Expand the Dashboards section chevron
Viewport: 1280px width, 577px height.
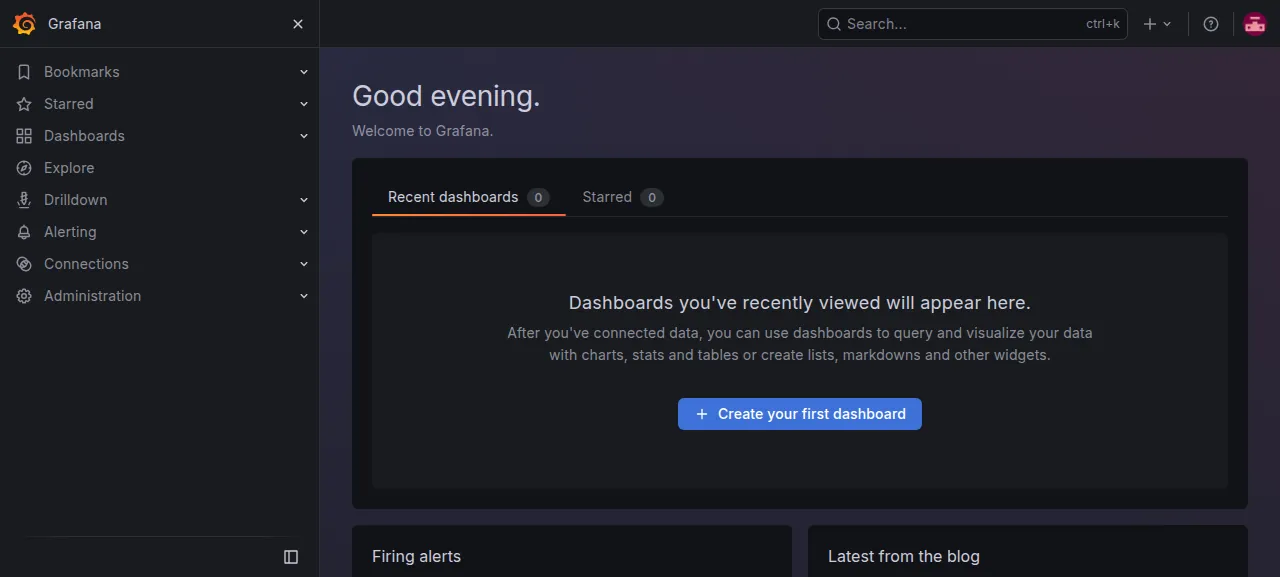(304, 136)
